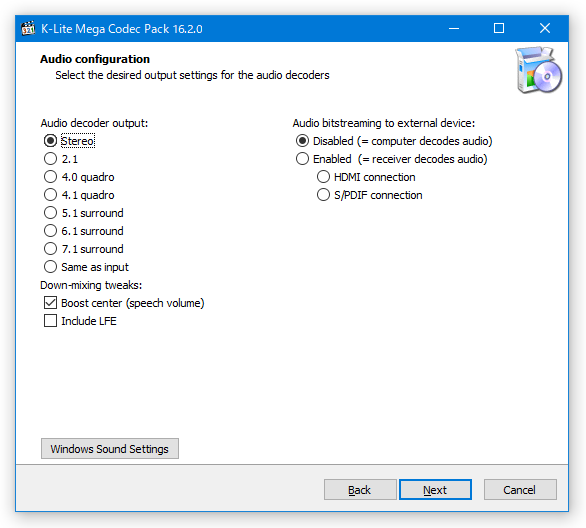Image resolution: width=586 pixels, height=528 pixels.
Task: Open Windows Sound Settings
Action: pos(110,449)
